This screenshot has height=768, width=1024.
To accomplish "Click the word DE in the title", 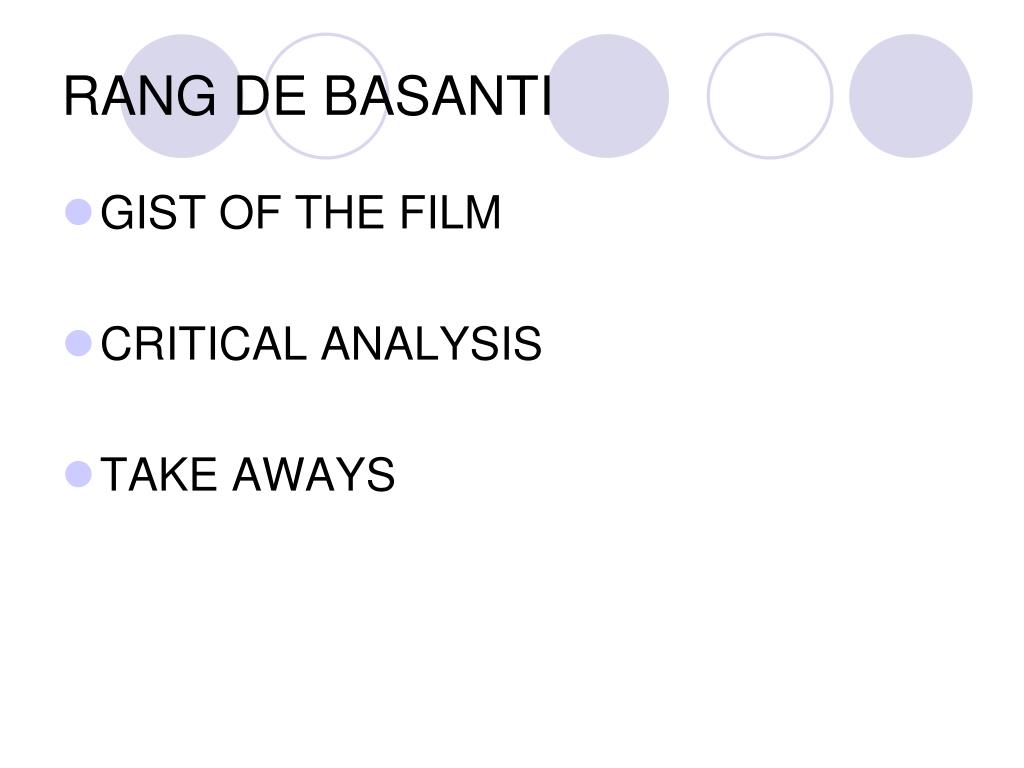I will [x=270, y=97].
